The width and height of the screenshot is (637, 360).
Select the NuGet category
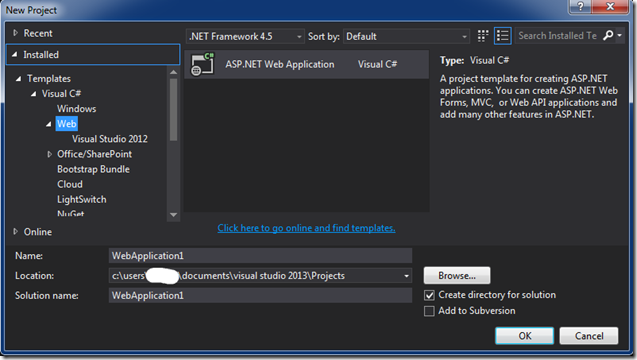click(70, 213)
